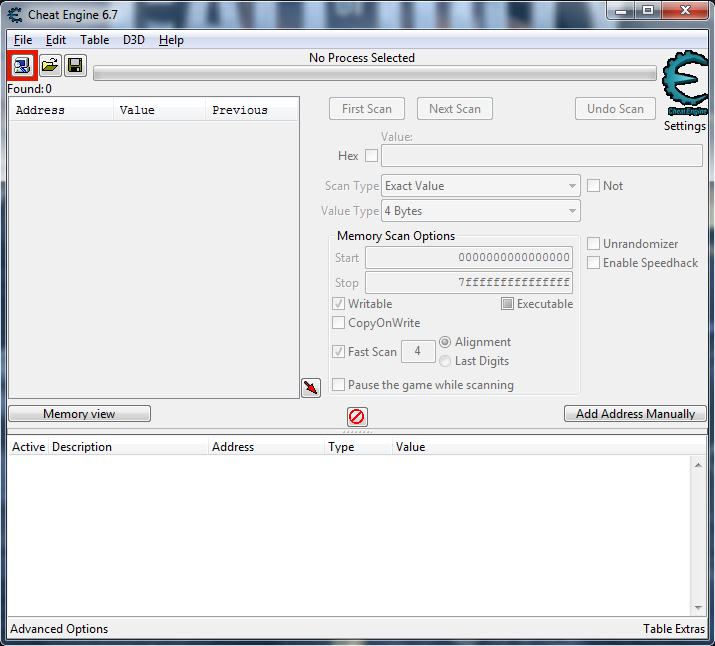Save the cheat table floppy icon
The image size is (715, 646).
[x=75, y=66]
